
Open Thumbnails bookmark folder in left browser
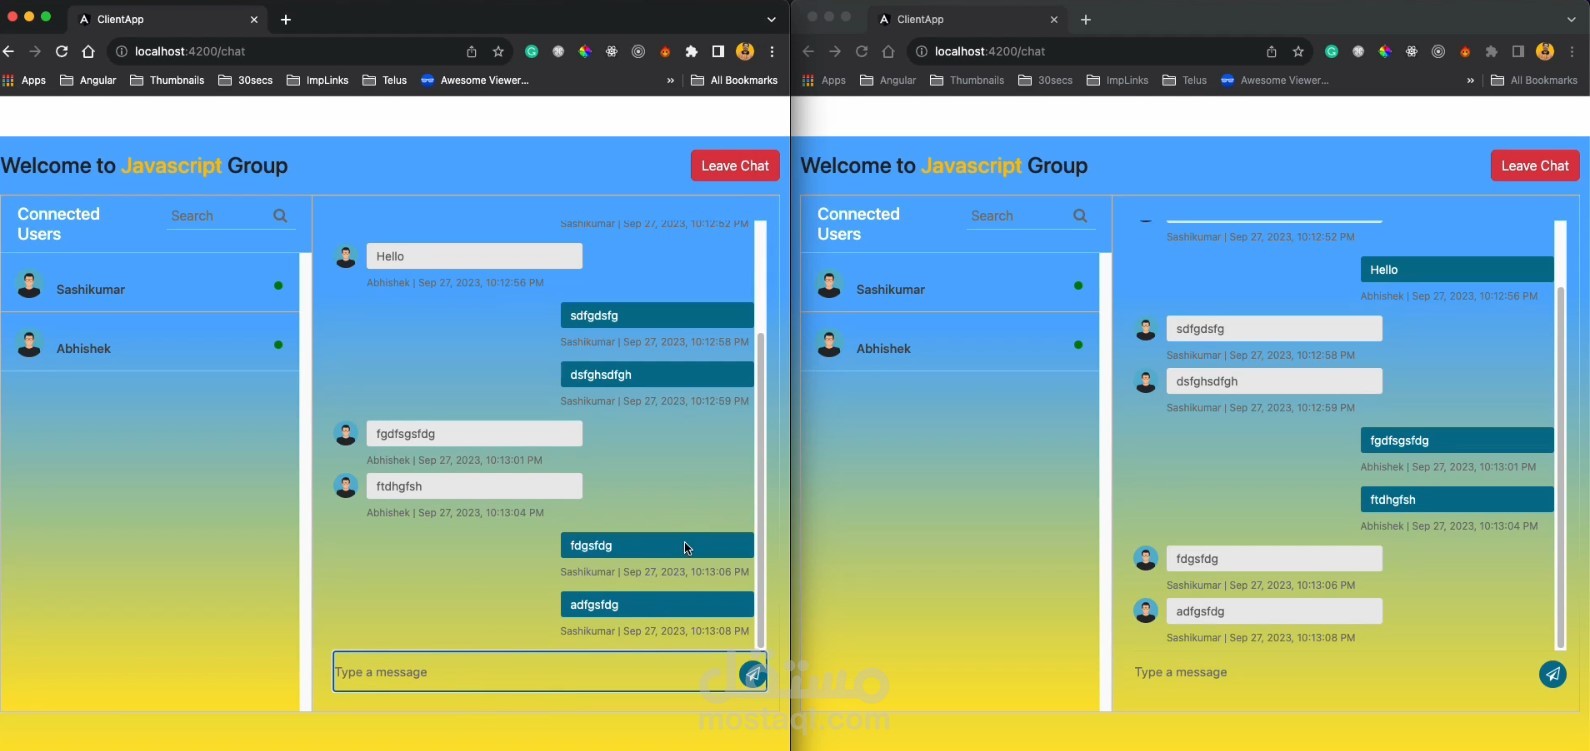click(x=167, y=80)
